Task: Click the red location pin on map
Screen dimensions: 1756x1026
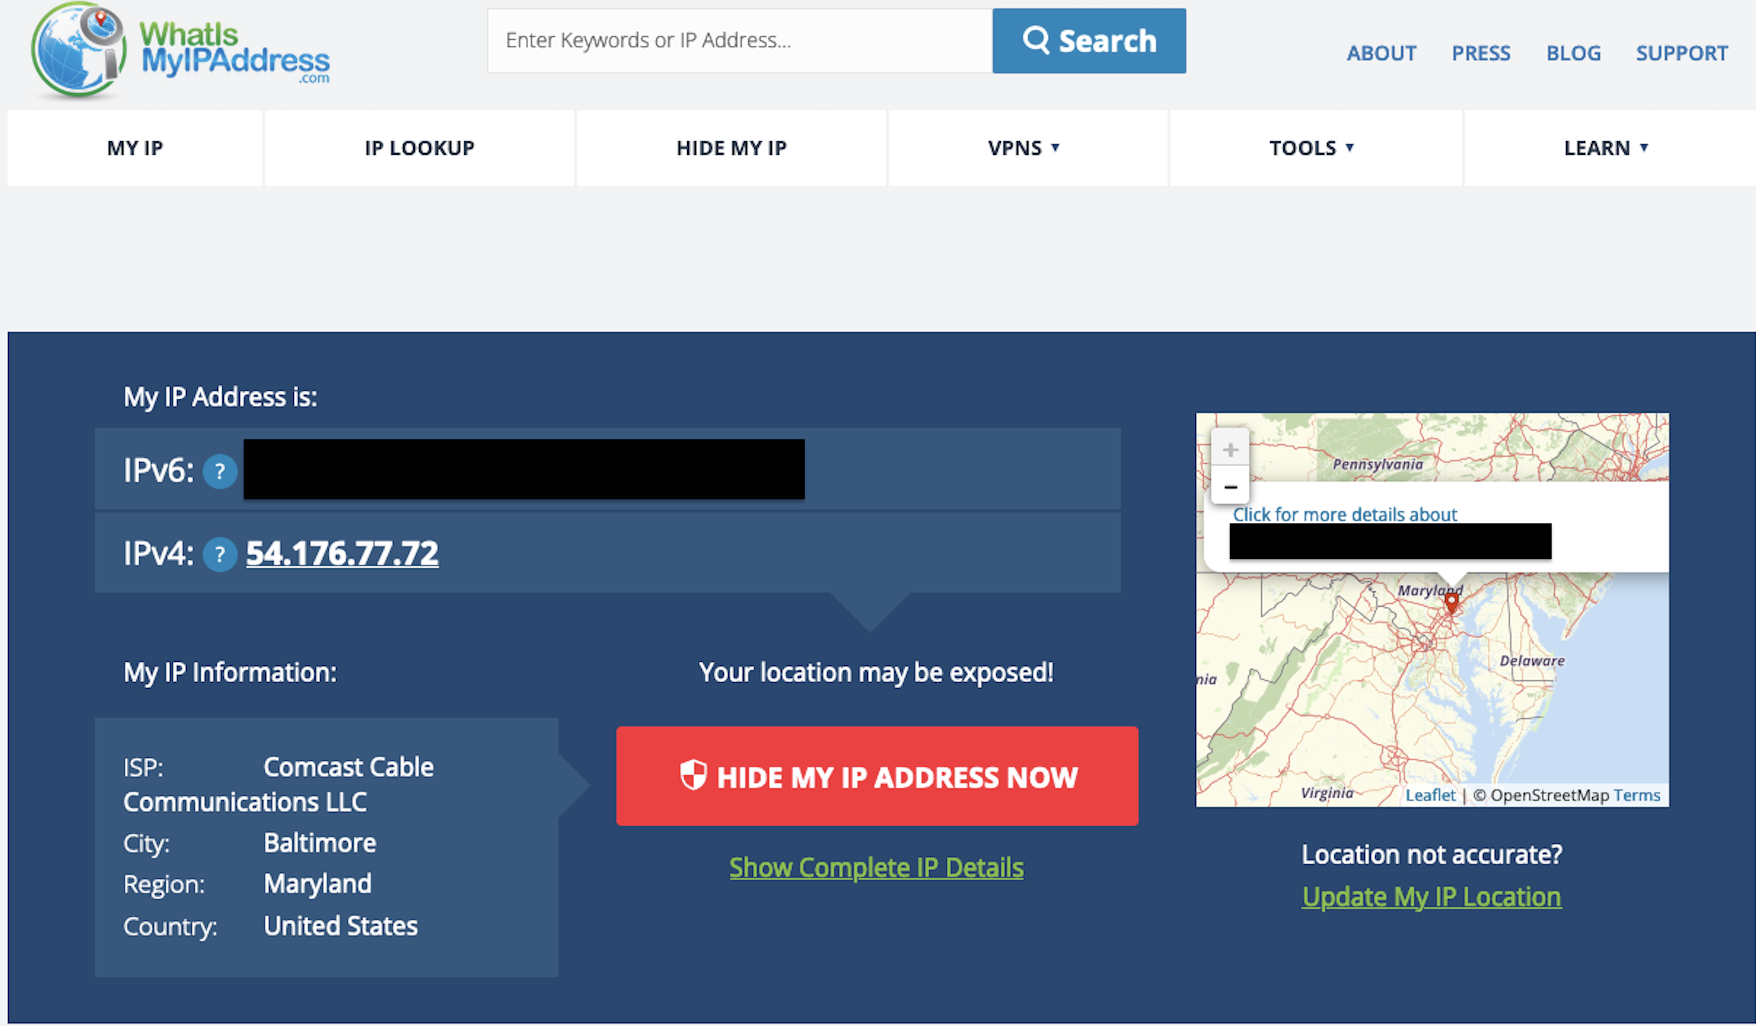Action: point(1451,602)
